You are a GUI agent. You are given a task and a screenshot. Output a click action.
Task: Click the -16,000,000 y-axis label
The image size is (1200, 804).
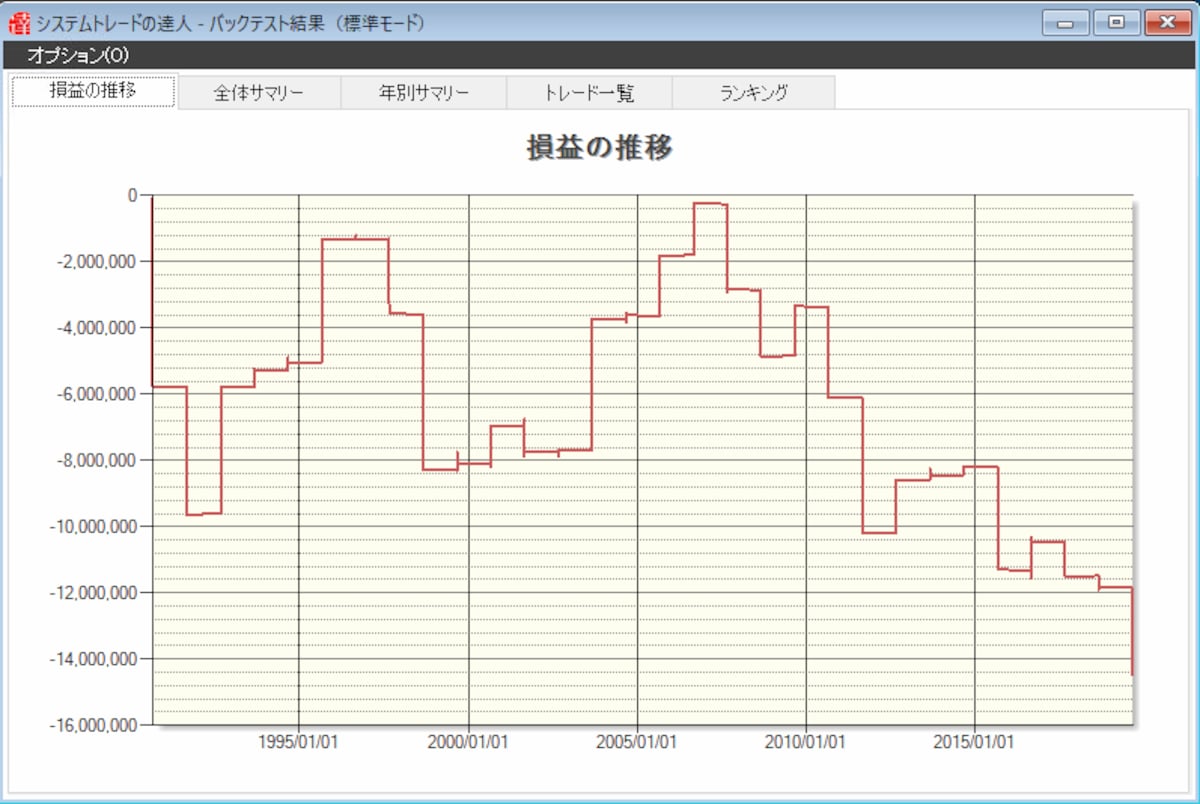[x=92, y=725]
